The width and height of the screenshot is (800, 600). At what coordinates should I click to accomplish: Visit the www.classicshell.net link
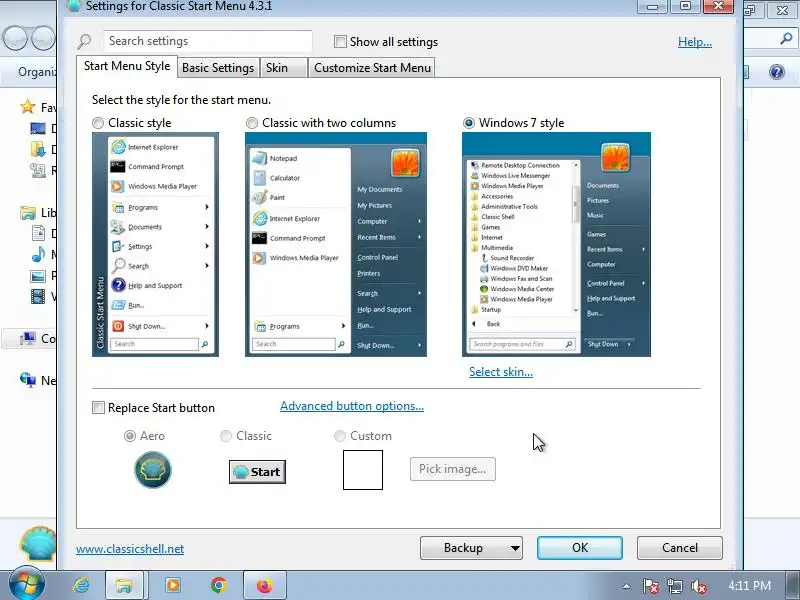point(130,549)
